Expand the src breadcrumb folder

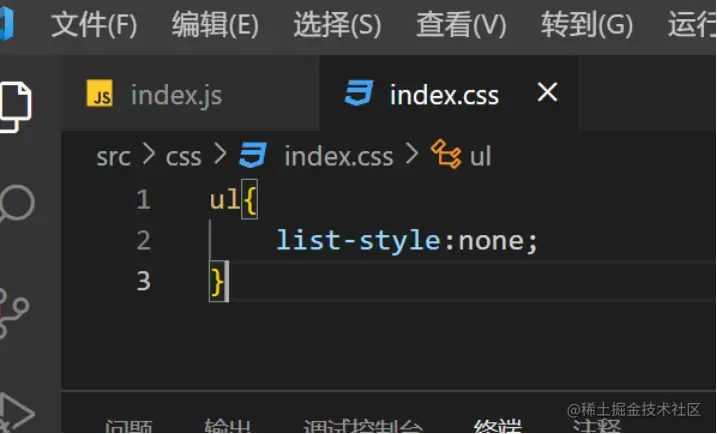[113, 156]
